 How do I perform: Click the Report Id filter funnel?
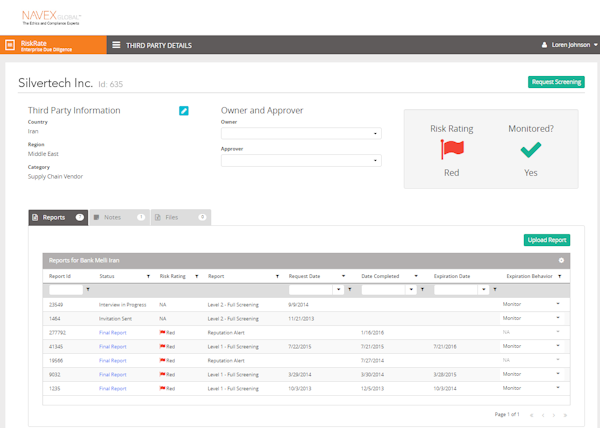coord(88,290)
